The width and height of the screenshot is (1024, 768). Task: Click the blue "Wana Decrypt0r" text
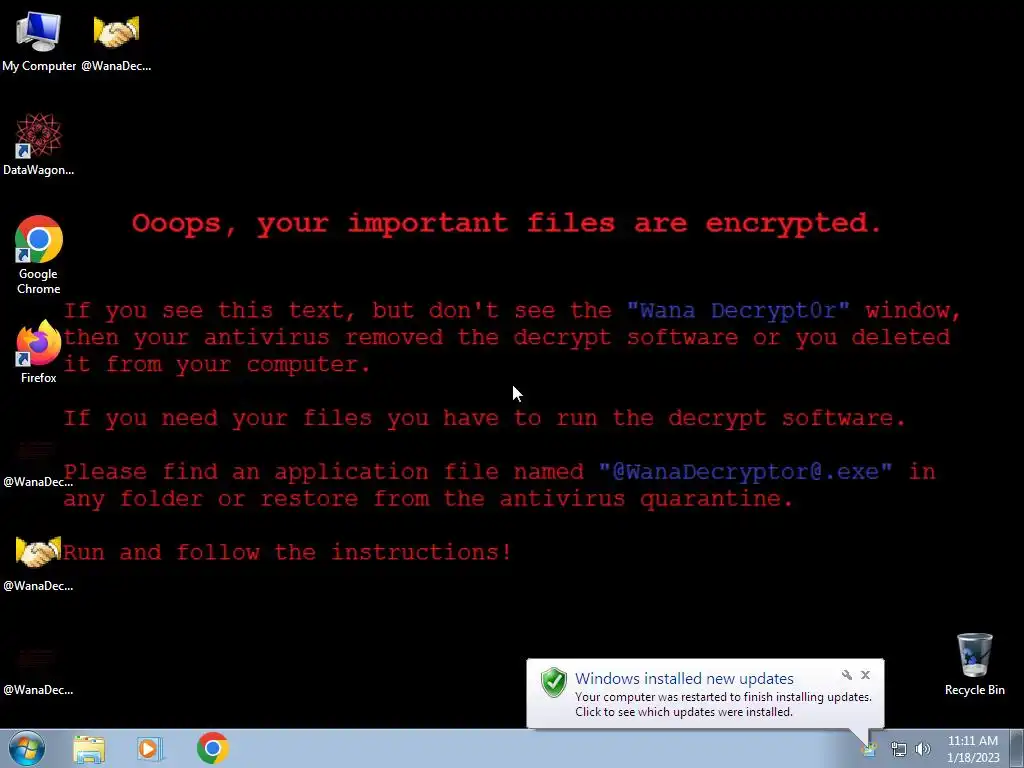tap(738, 310)
